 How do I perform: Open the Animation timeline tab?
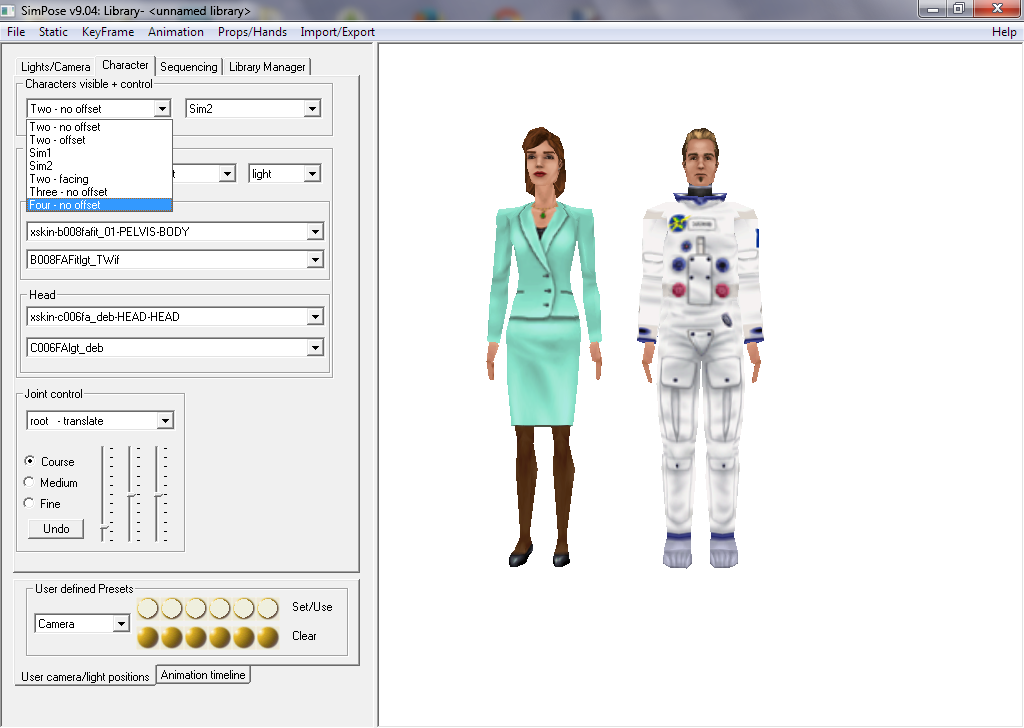(x=203, y=675)
